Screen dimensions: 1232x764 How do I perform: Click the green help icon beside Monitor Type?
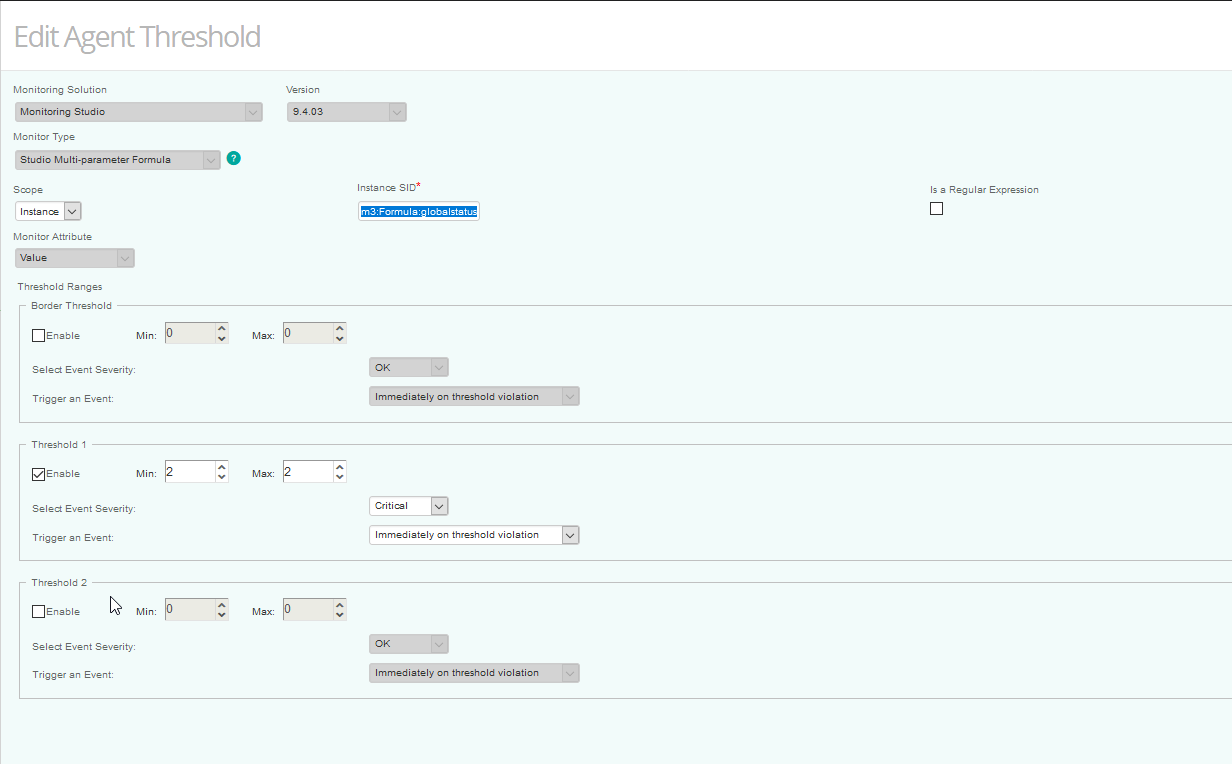coord(234,158)
